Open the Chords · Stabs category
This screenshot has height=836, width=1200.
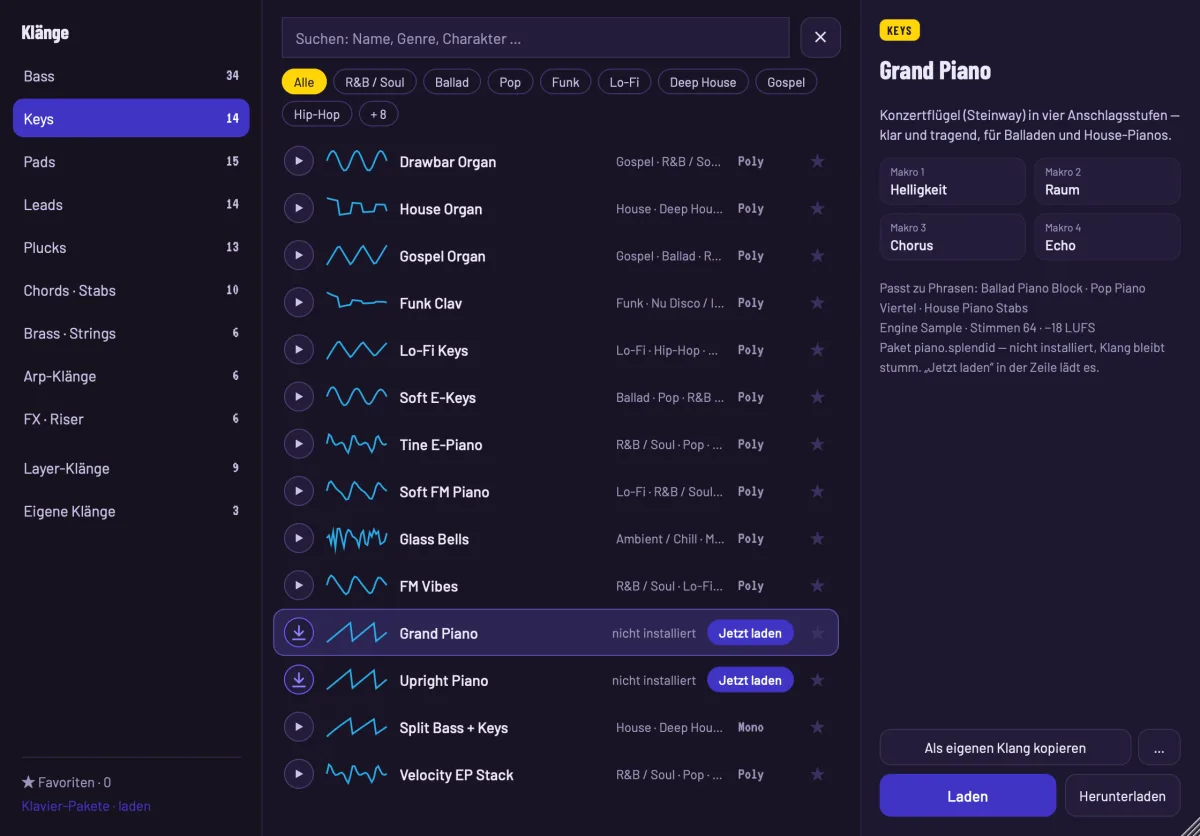click(131, 290)
